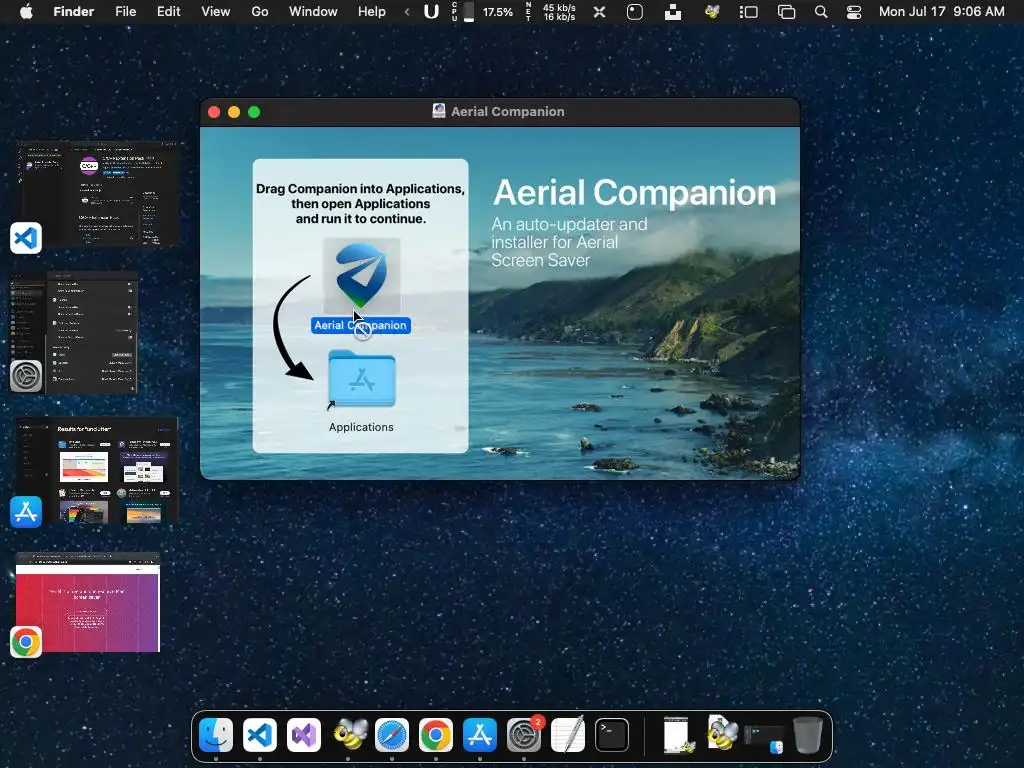Viewport: 1024px width, 768px height.
Task: Open the Go menu
Action: coord(260,12)
